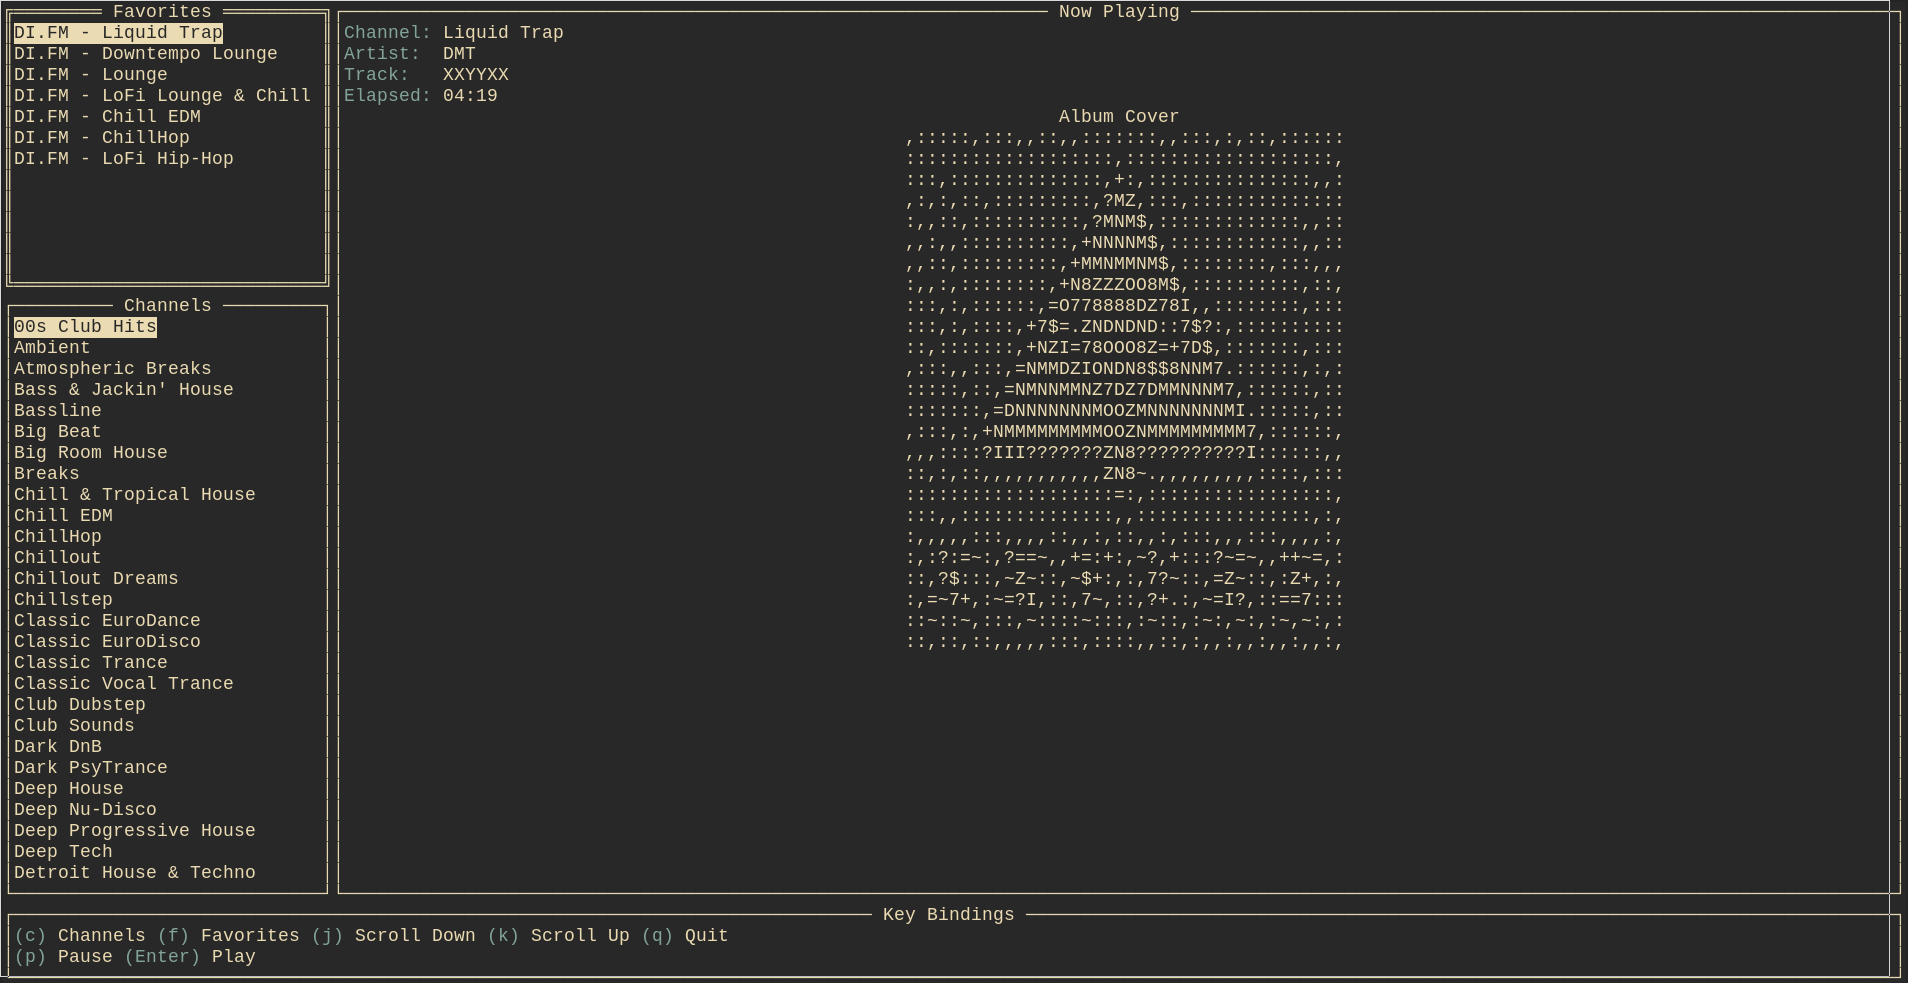Select ChillHop in the Channels list
Screen dimensions: 1908x983
[58, 536]
